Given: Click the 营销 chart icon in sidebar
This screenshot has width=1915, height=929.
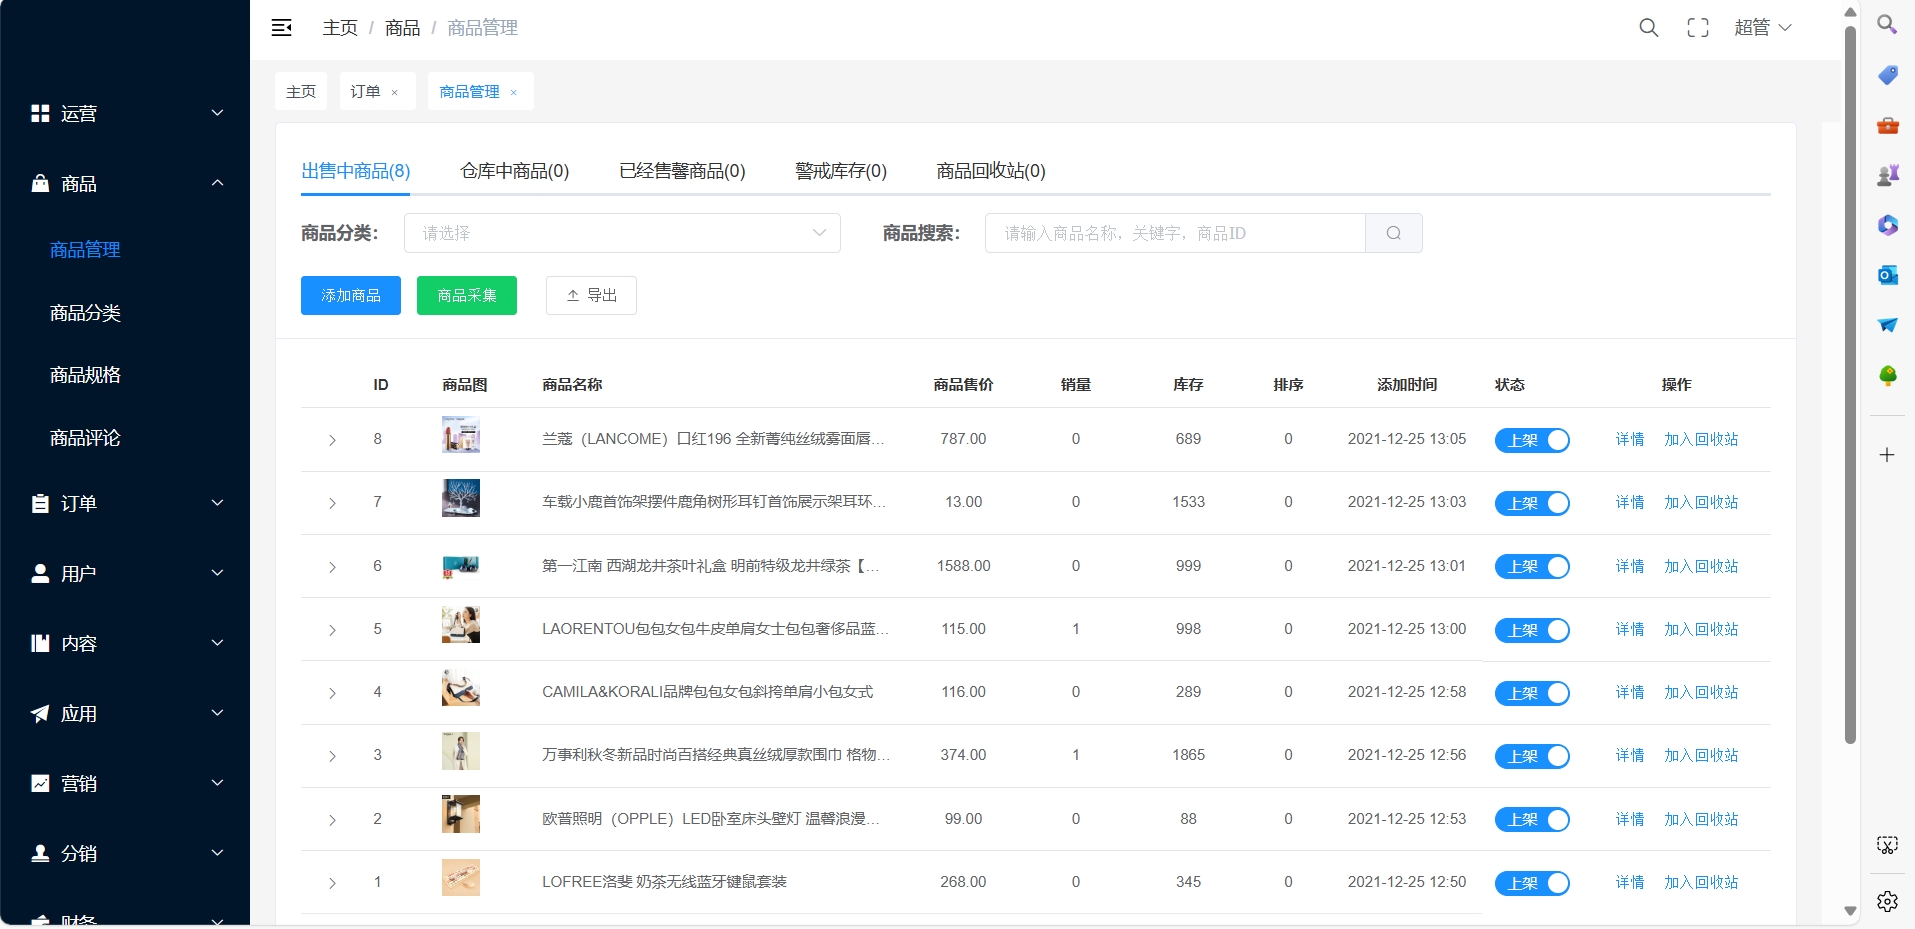Looking at the screenshot, I should pos(40,783).
